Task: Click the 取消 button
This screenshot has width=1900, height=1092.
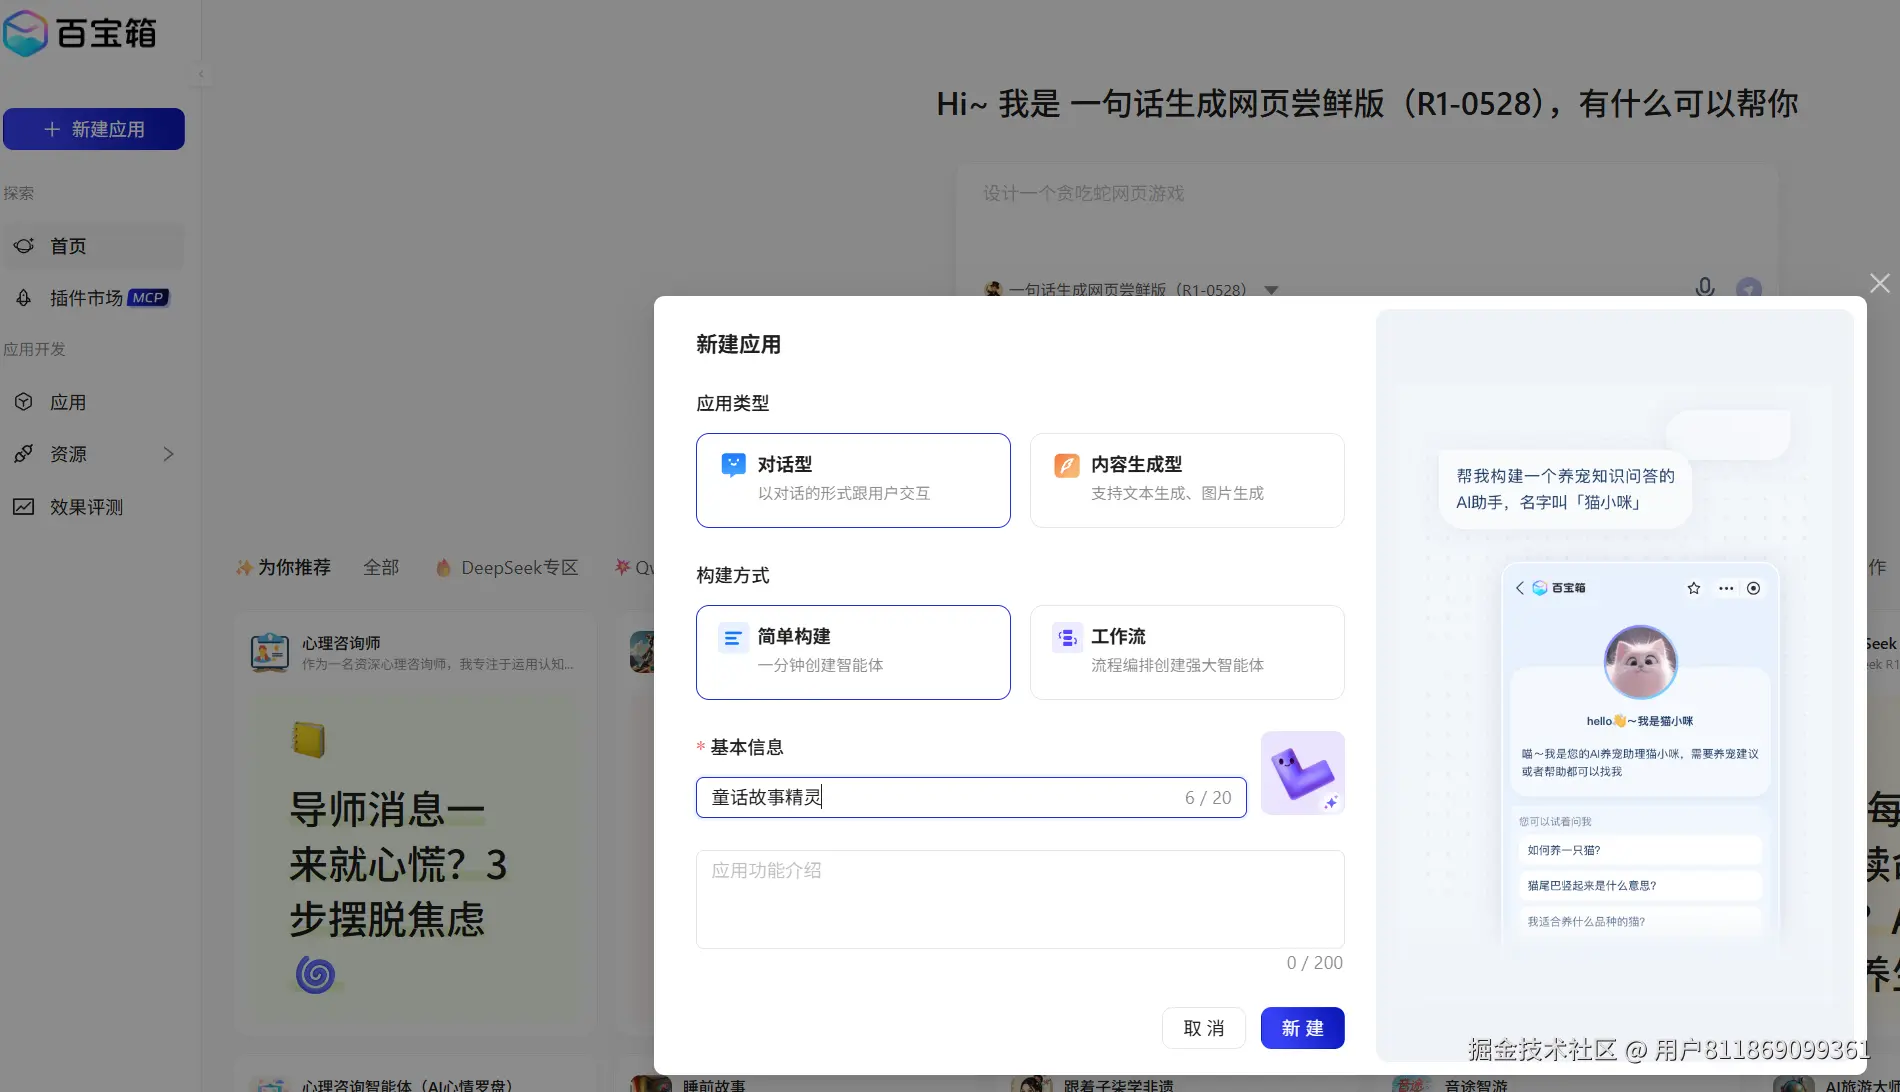Action: tap(1203, 1028)
